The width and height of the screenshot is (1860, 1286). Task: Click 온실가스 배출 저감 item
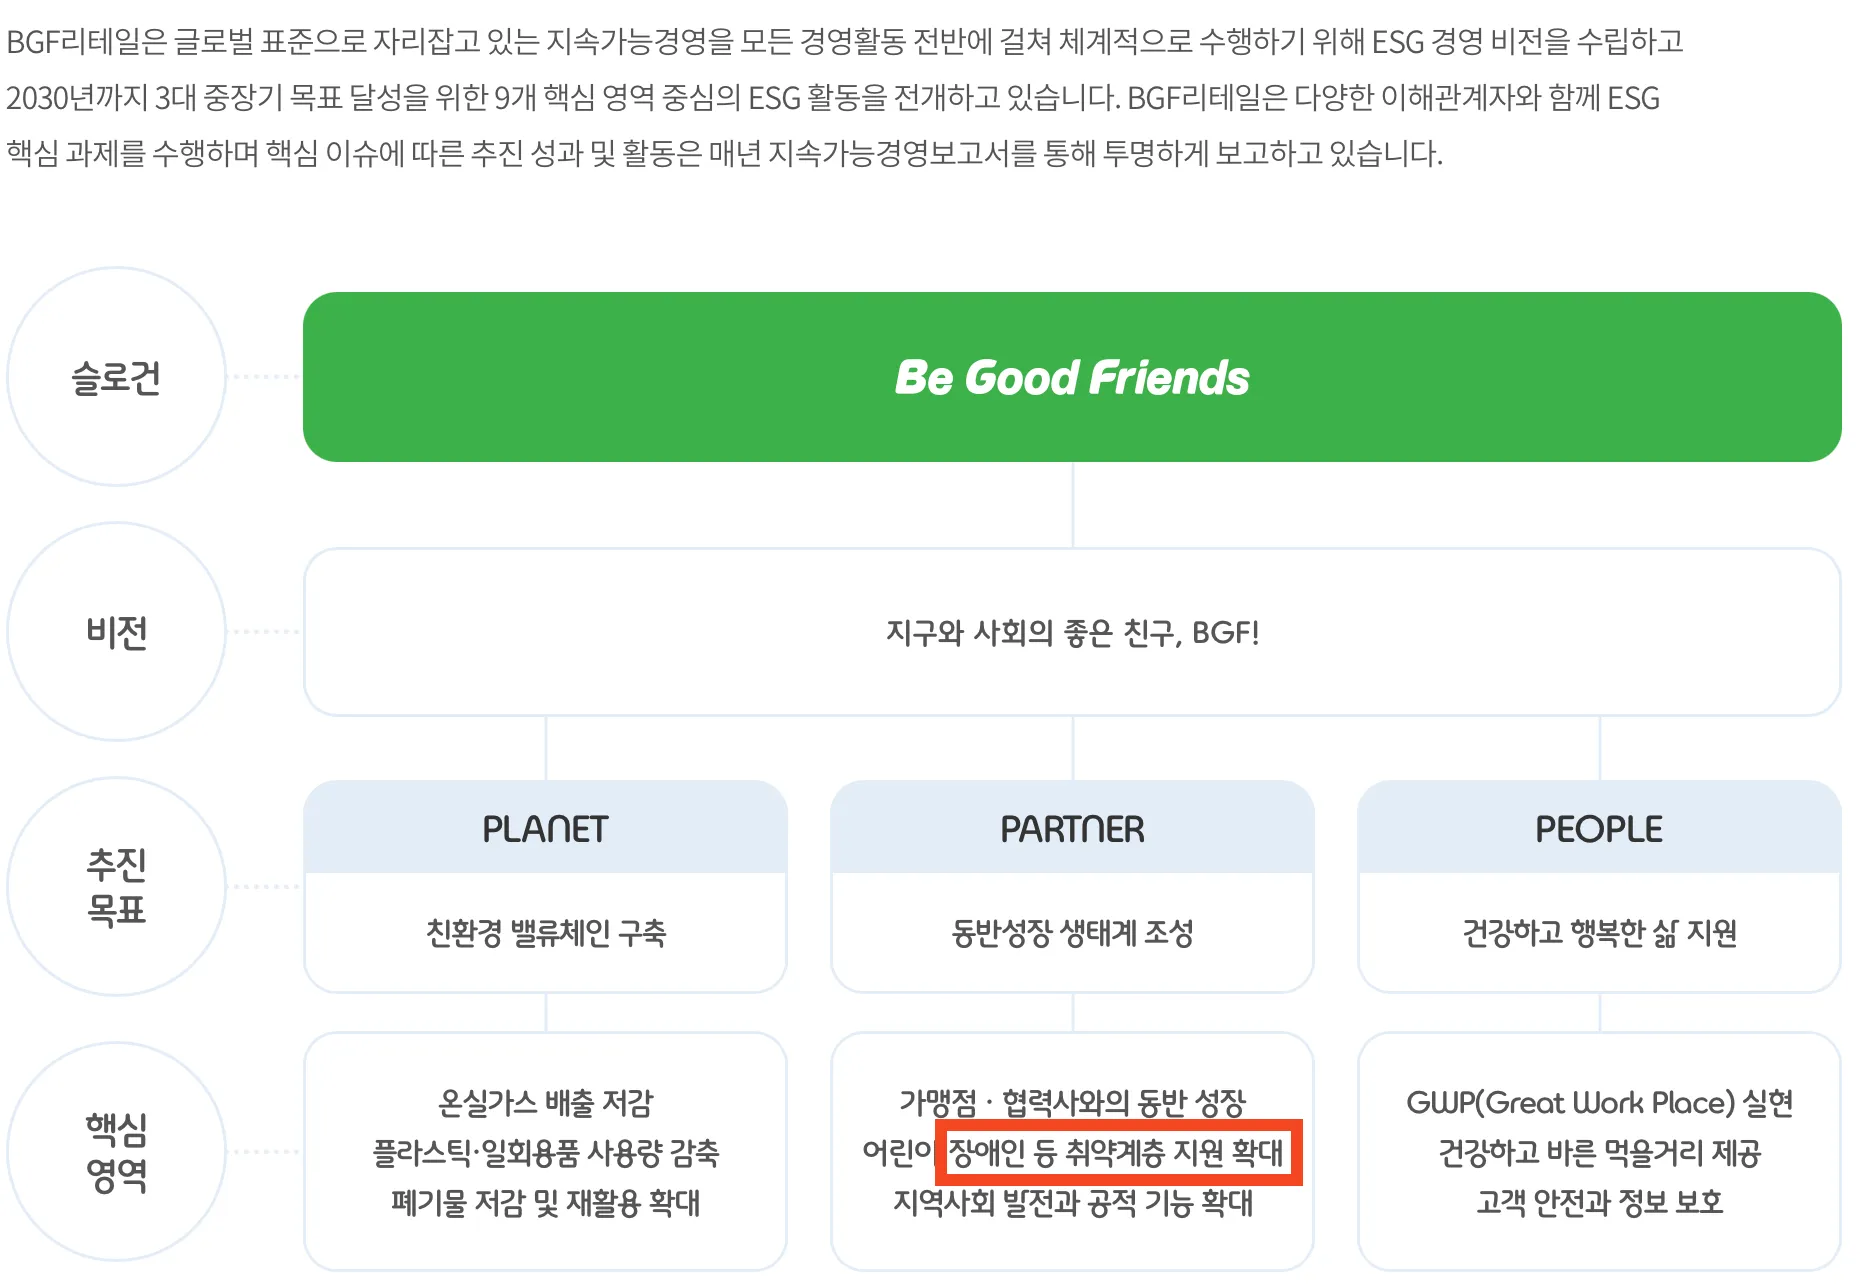pos(545,1103)
